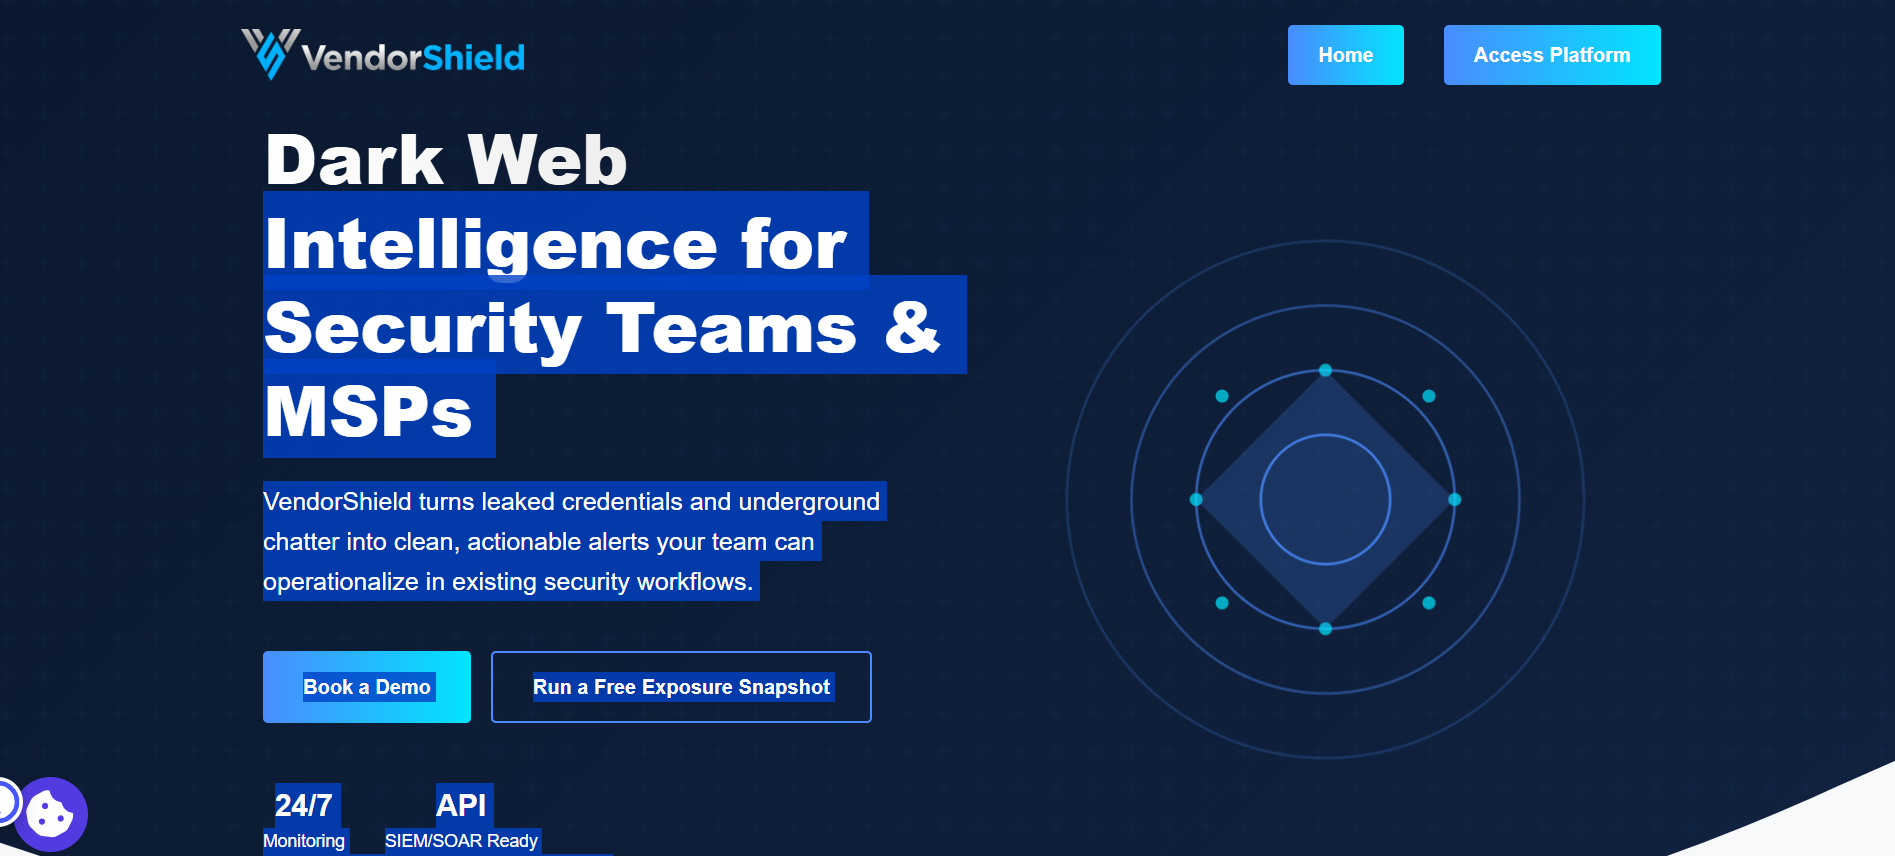The width and height of the screenshot is (1895, 856).
Task: Click the 'Monitoring' stat label
Action: 304,841
